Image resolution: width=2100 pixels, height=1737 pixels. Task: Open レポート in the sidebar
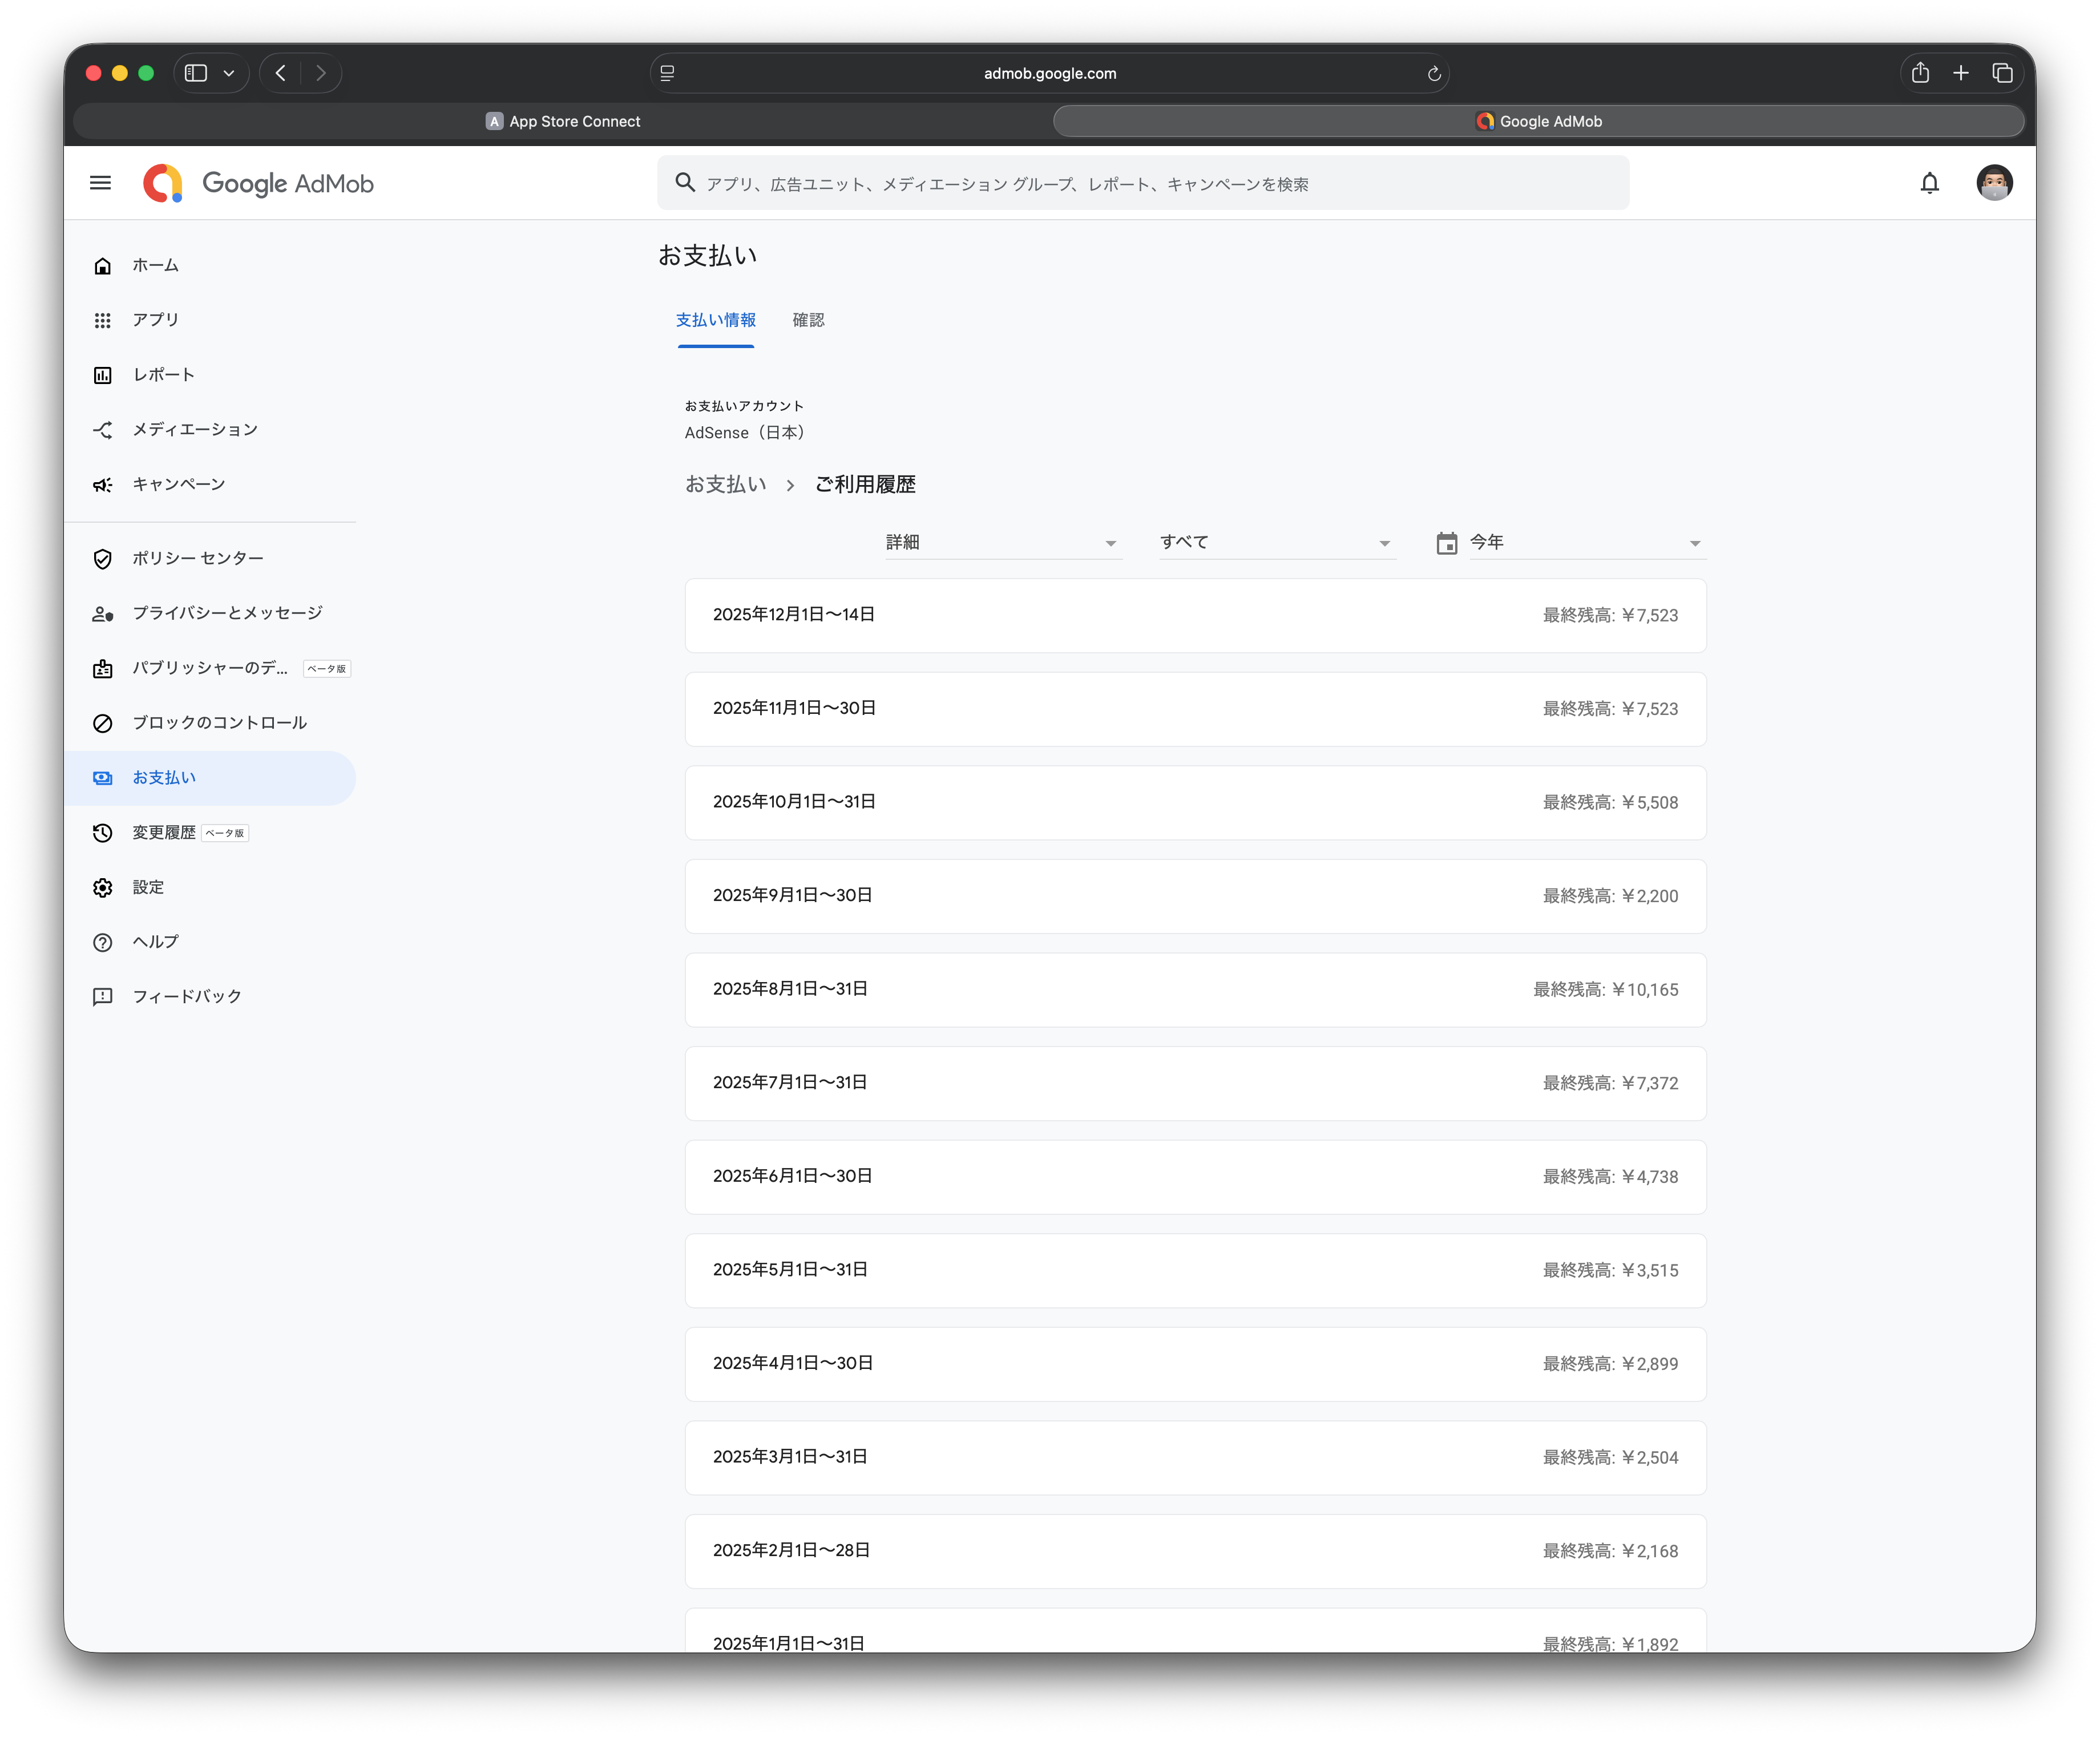click(164, 375)
